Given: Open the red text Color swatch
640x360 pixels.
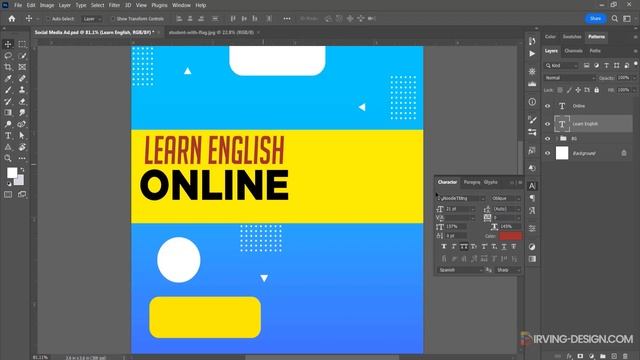Looking at the screenshot, I should pyautogui.click(x=510, y=236).
